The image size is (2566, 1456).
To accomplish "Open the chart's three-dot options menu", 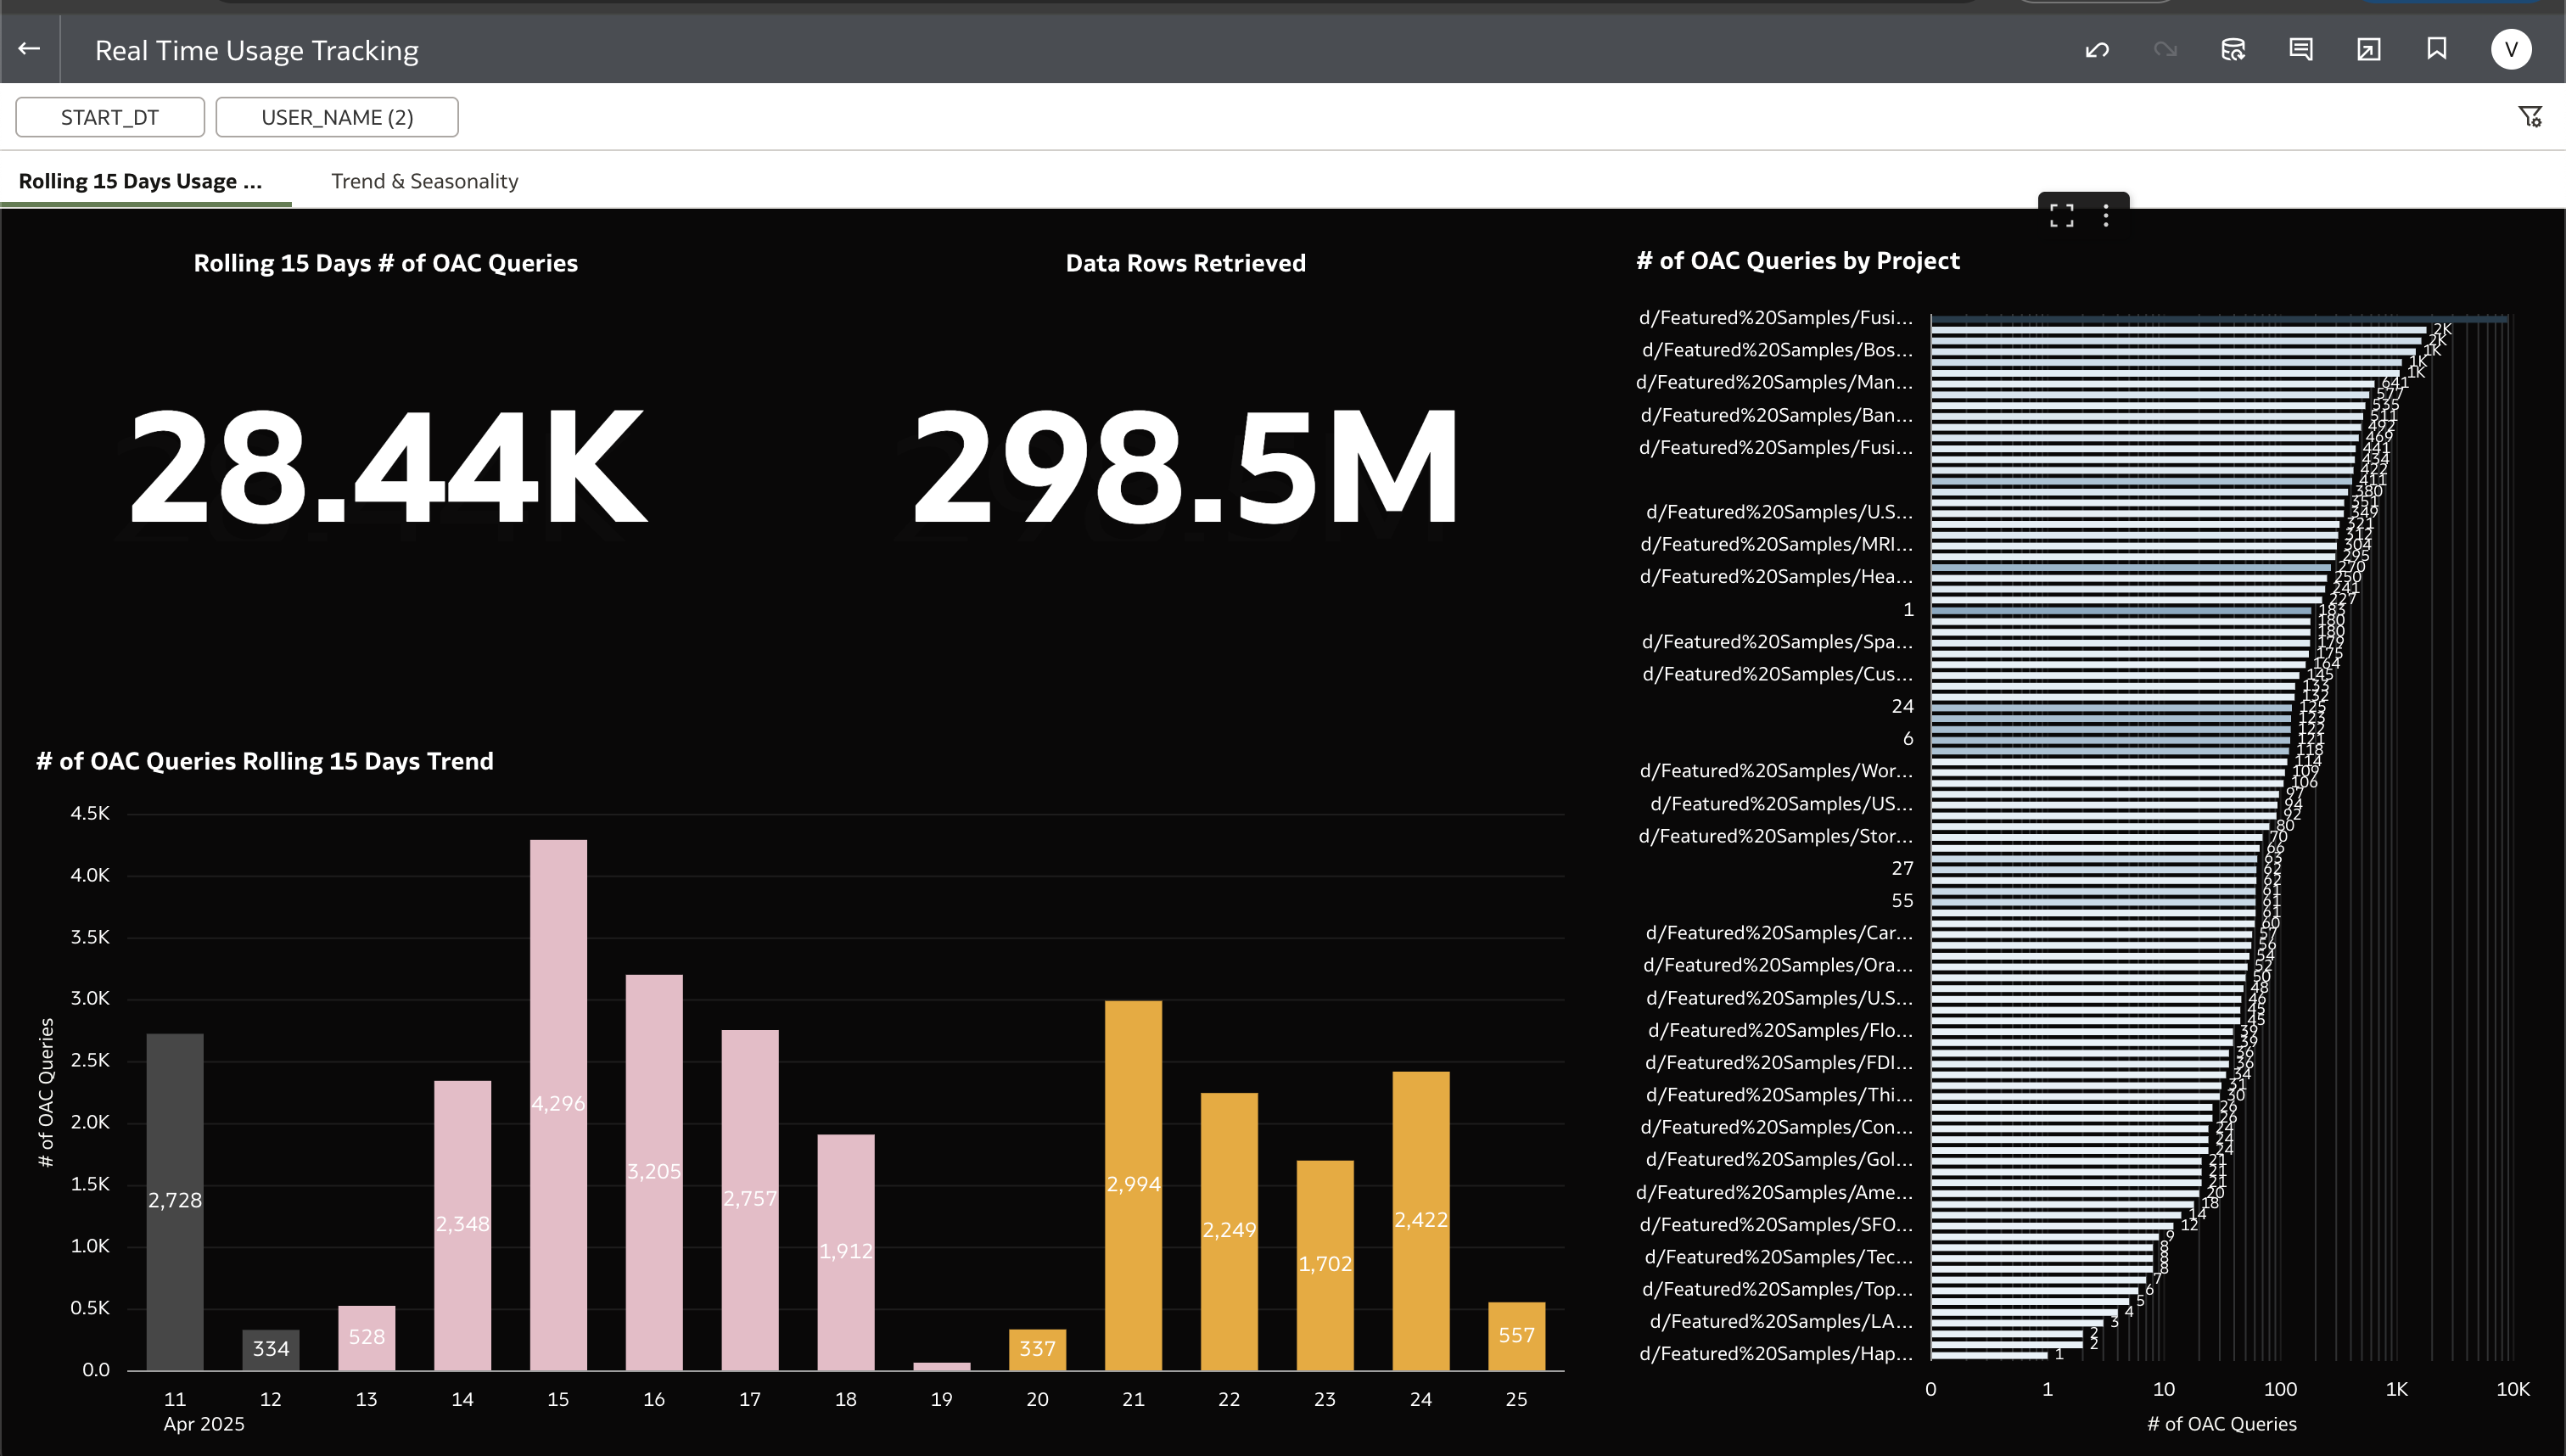I will coord(2106,215).
